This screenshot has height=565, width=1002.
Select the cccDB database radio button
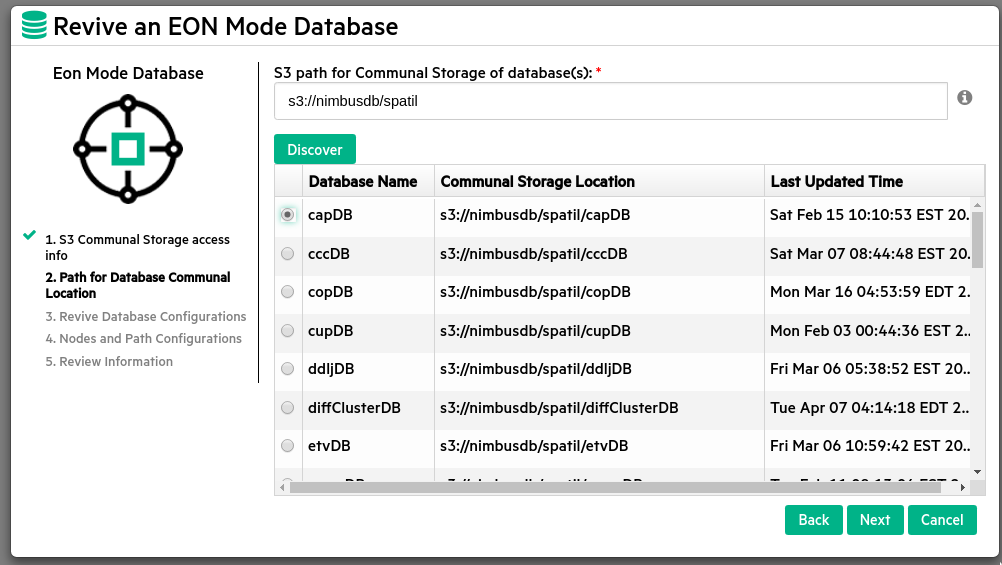coord(288,254)
